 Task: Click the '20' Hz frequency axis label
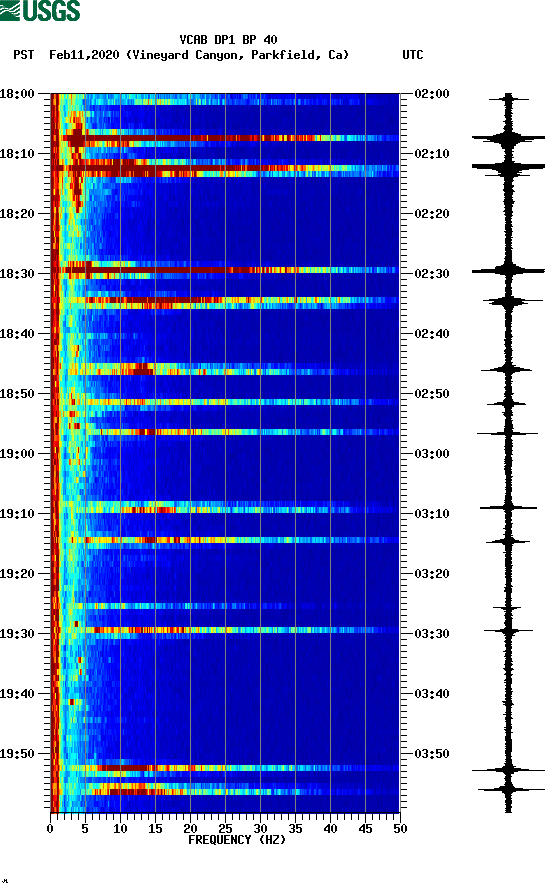point(190,829)
